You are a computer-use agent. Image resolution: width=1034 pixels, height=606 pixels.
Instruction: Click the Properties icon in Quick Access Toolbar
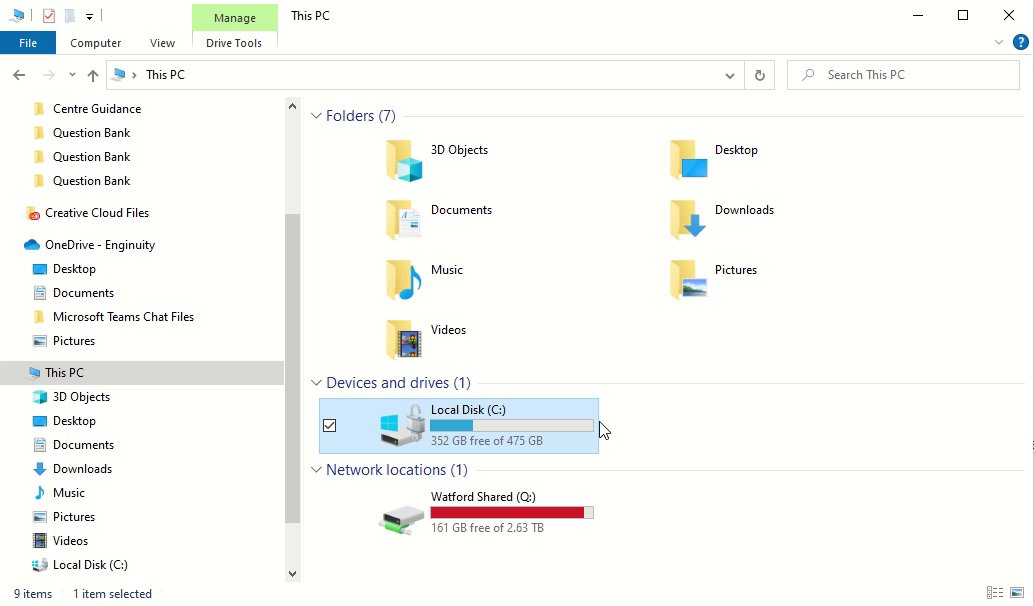[49, 16]
